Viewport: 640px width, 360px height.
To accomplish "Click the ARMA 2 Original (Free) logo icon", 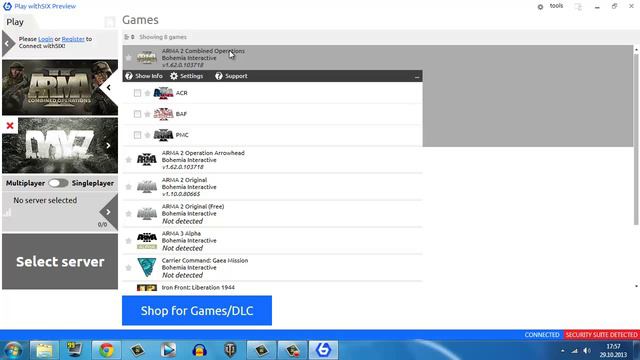I will coord(147,213).
